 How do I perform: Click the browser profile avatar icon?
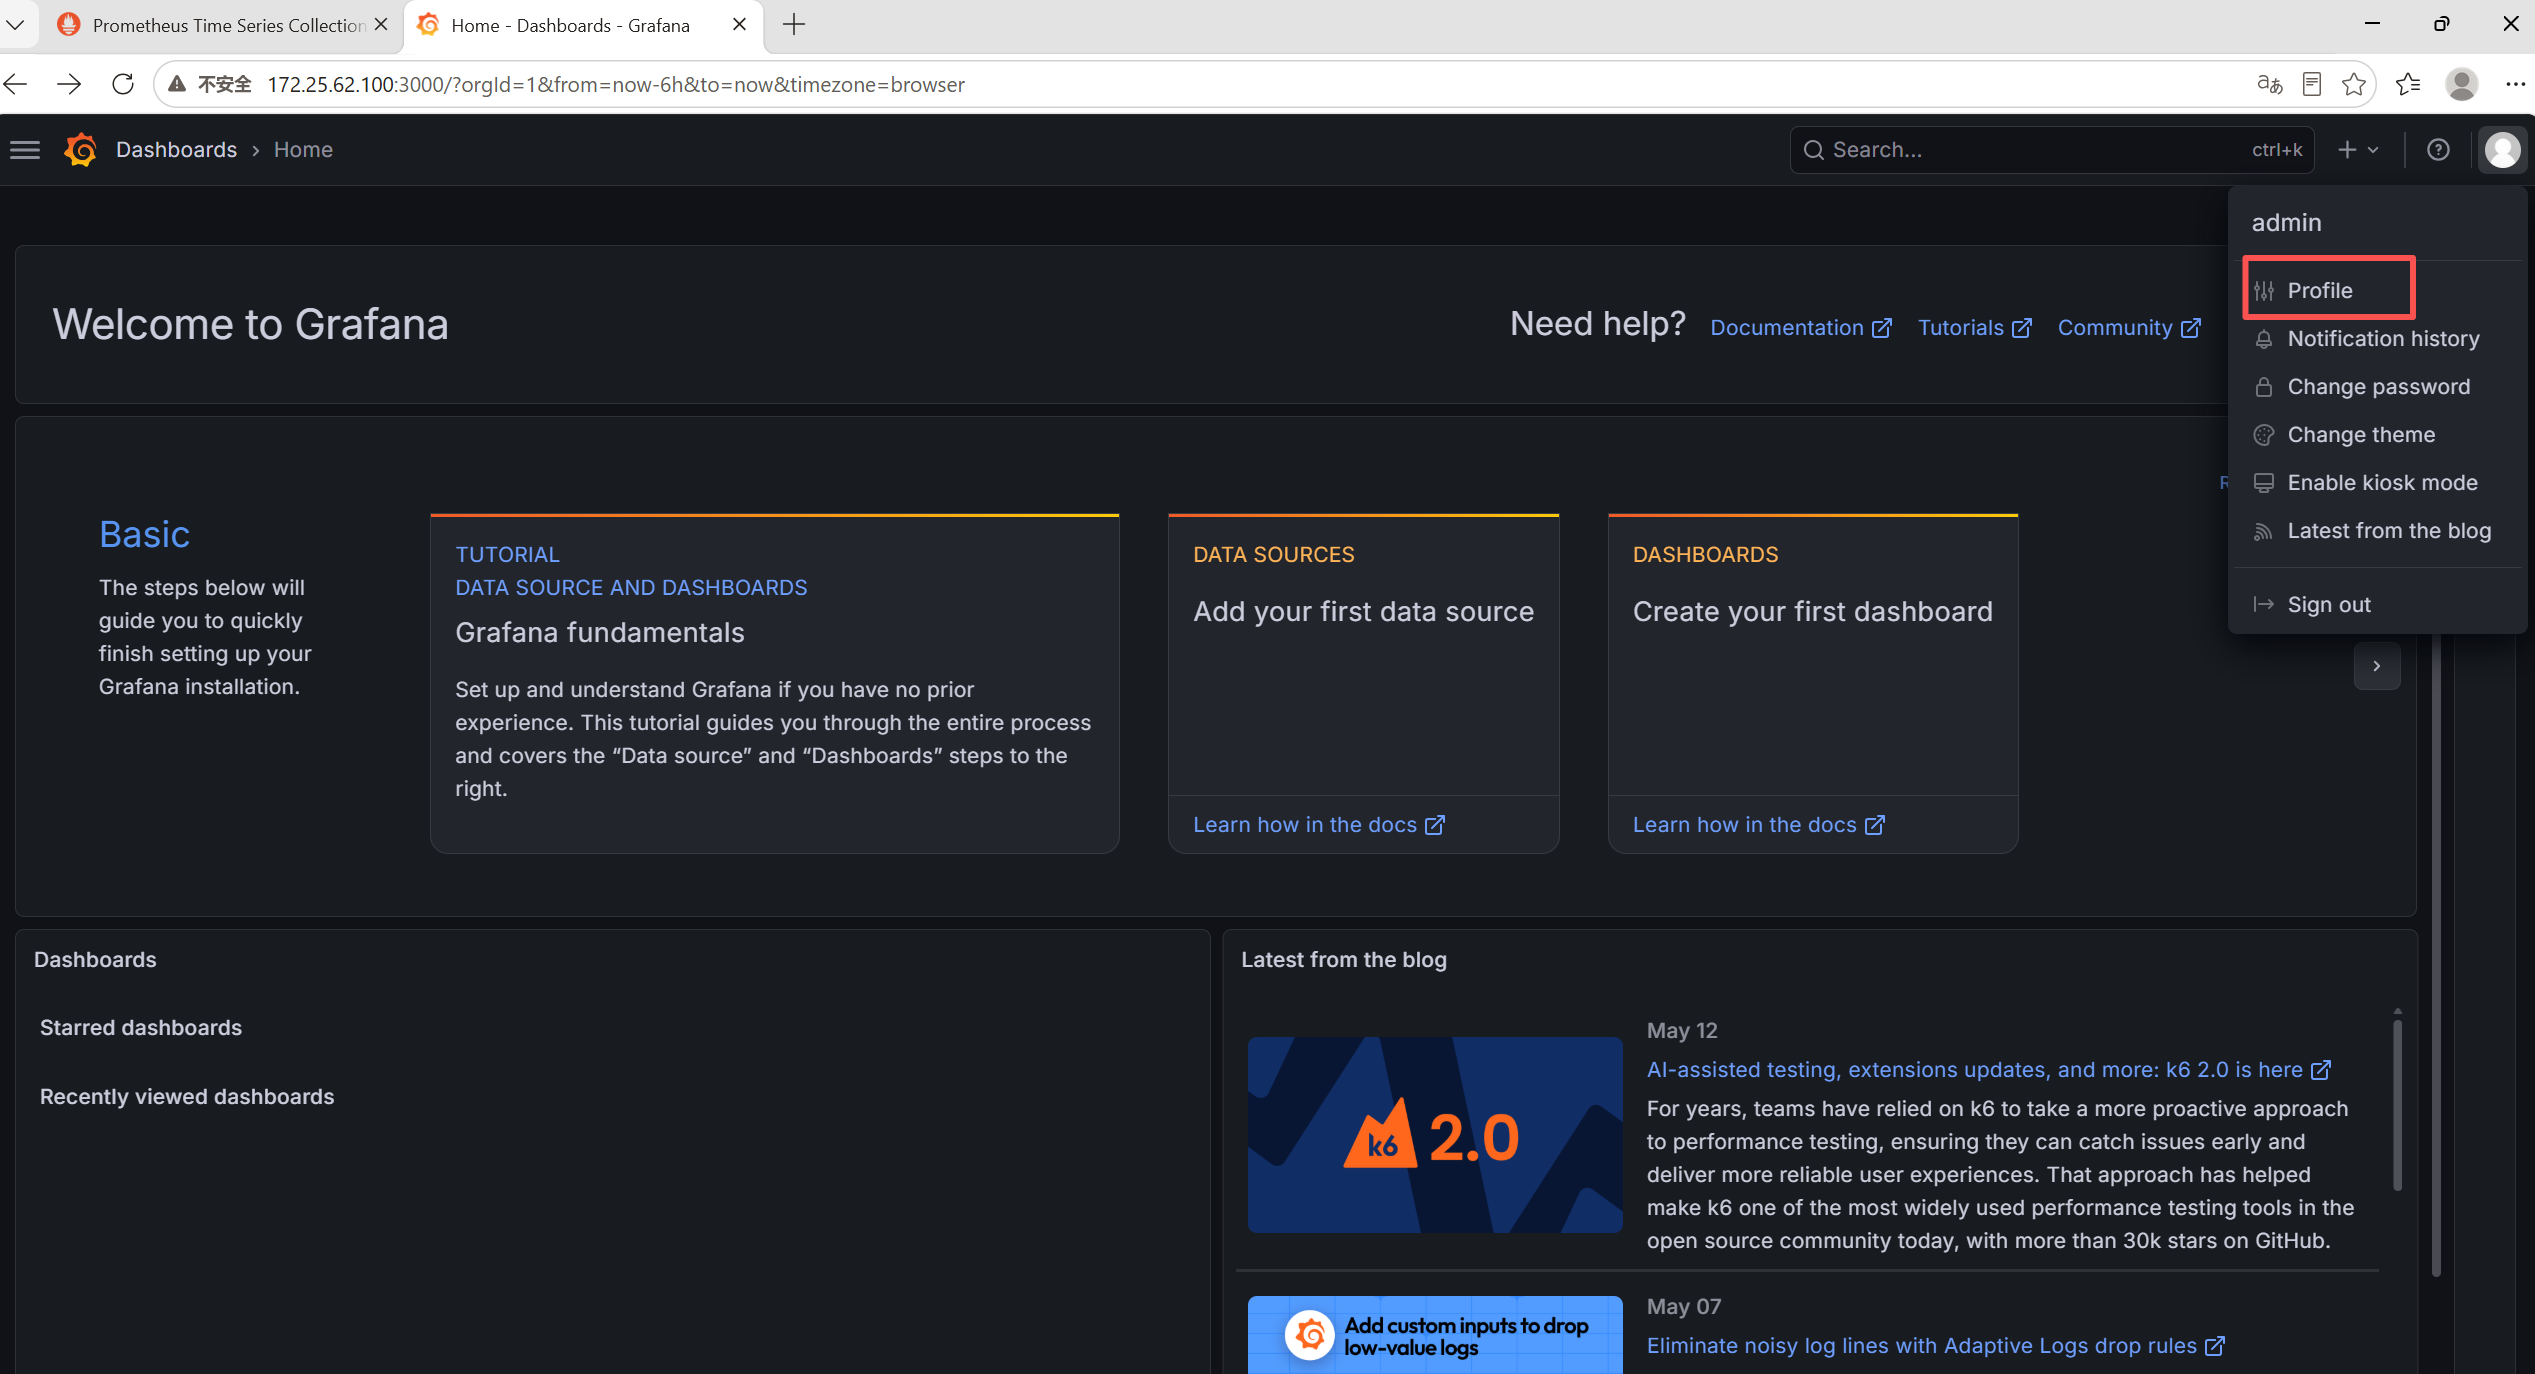tap(2461, 84)
